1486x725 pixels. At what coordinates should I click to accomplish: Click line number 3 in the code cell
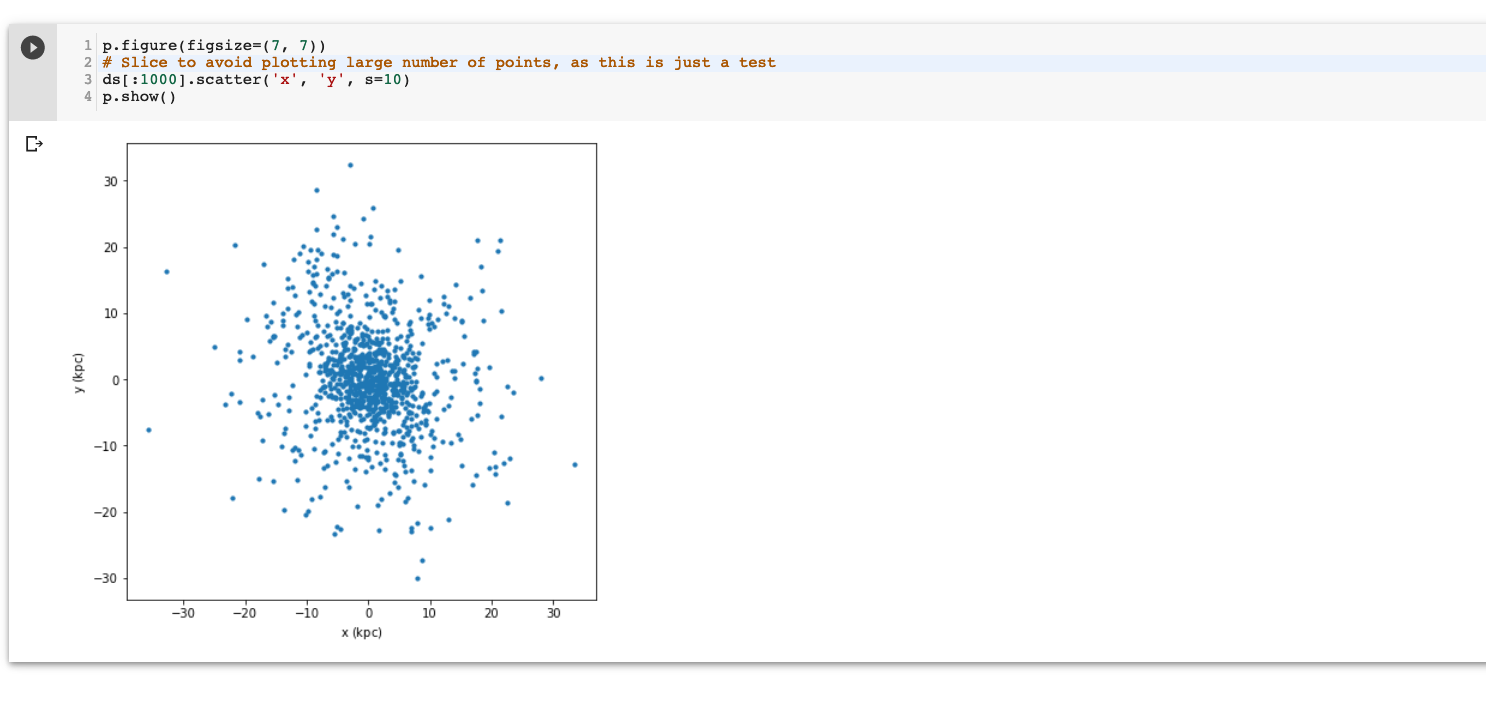[86, 80]
